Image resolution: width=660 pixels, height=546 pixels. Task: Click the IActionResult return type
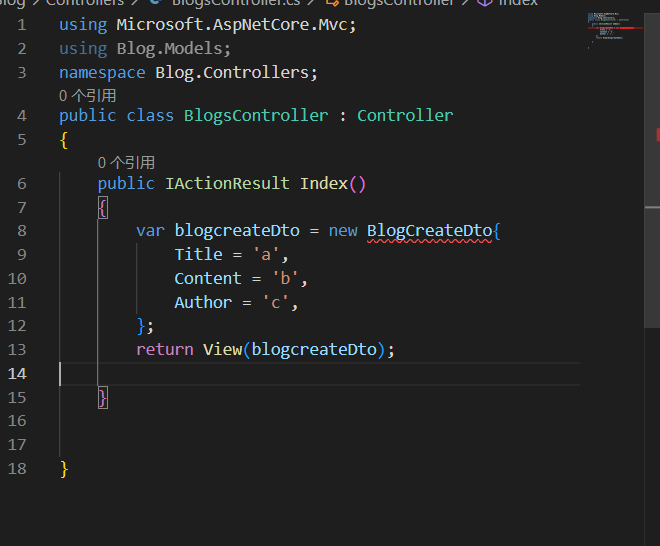click(x=226, y=184)
